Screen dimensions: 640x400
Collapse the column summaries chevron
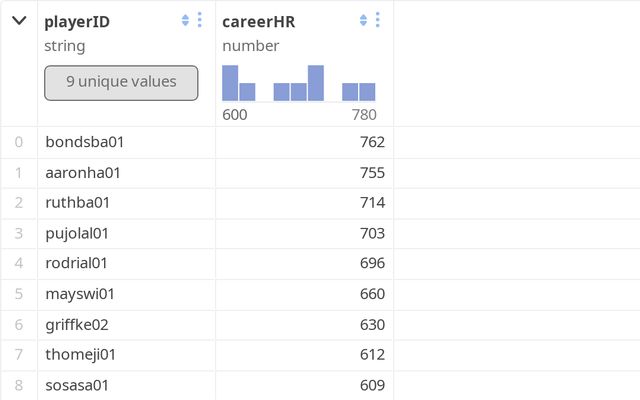tap(18, 21)
